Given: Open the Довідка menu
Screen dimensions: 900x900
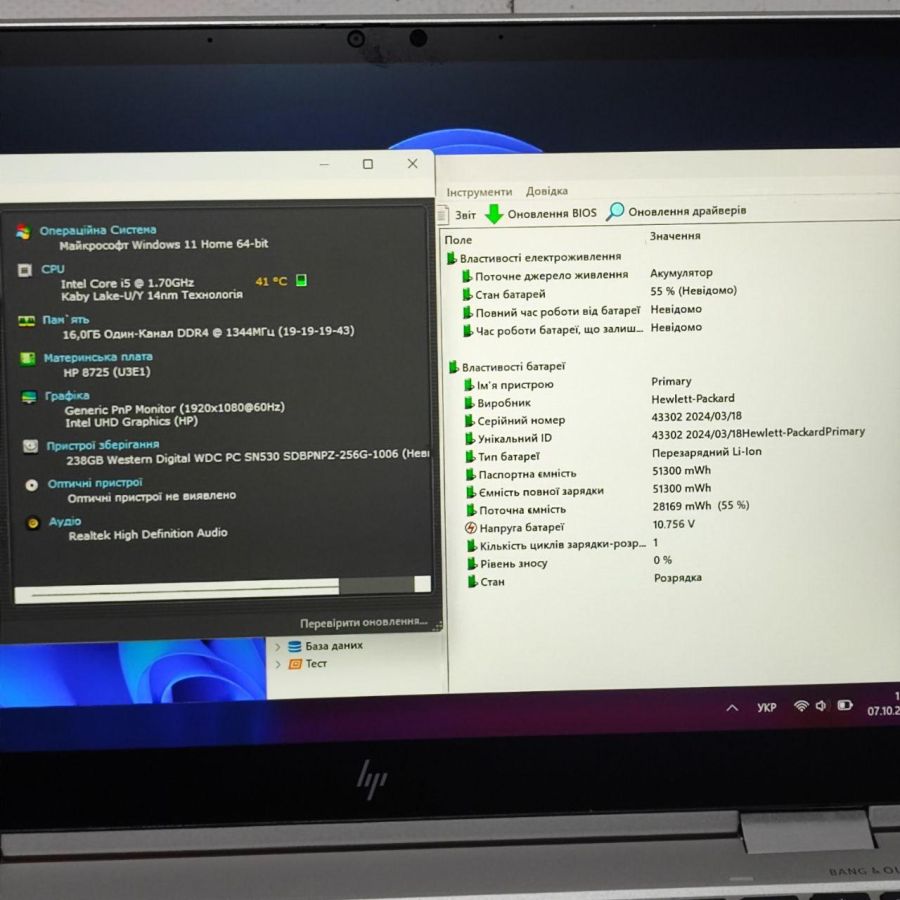Looking at the screenshot, I should click(x=546, y=191).
